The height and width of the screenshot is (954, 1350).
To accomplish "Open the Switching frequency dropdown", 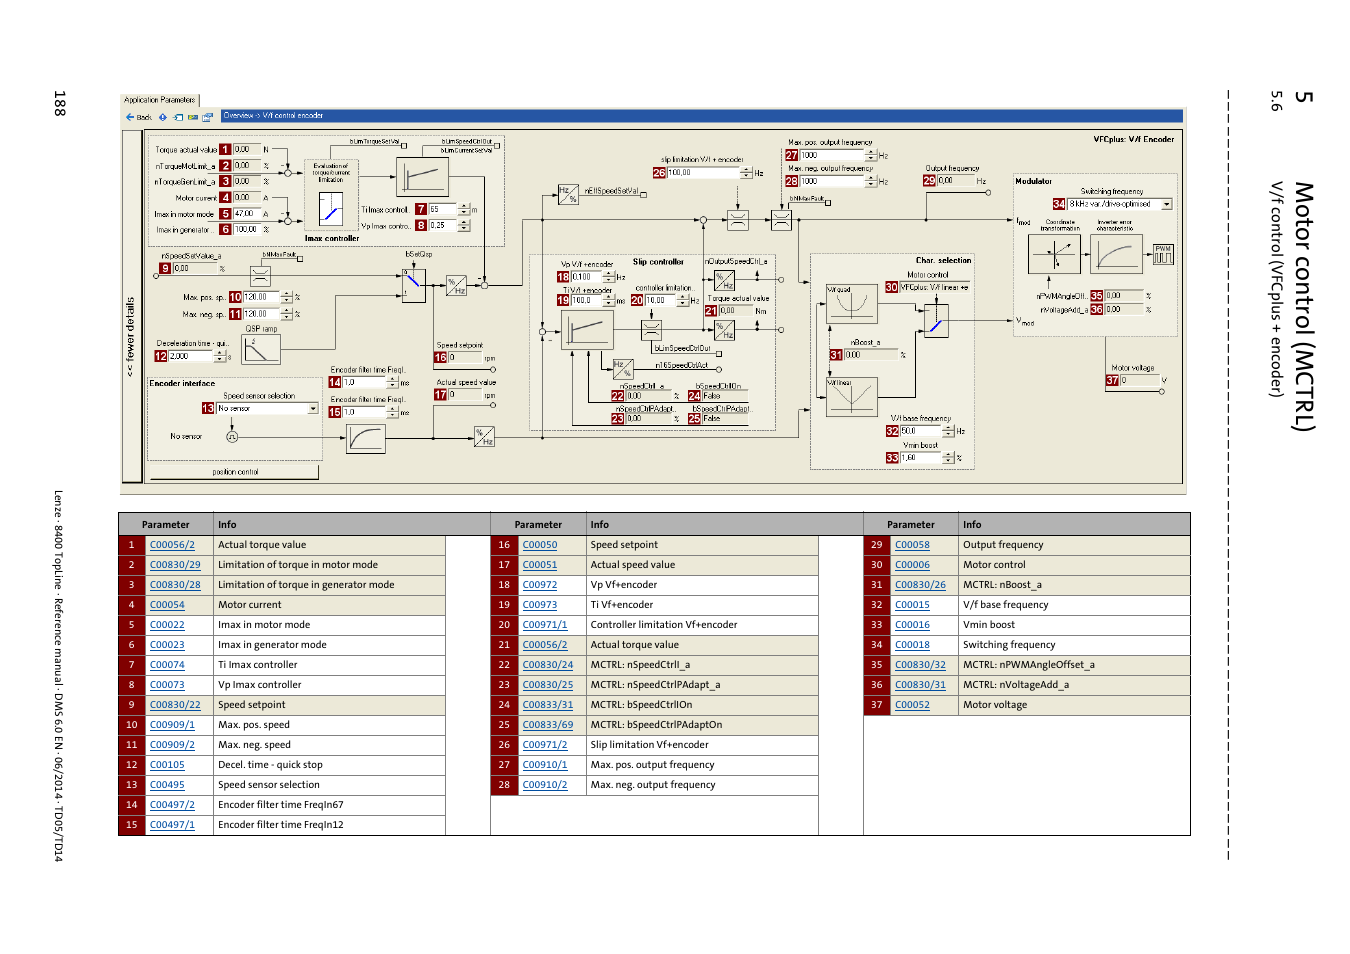I will tap(1166, 204).
